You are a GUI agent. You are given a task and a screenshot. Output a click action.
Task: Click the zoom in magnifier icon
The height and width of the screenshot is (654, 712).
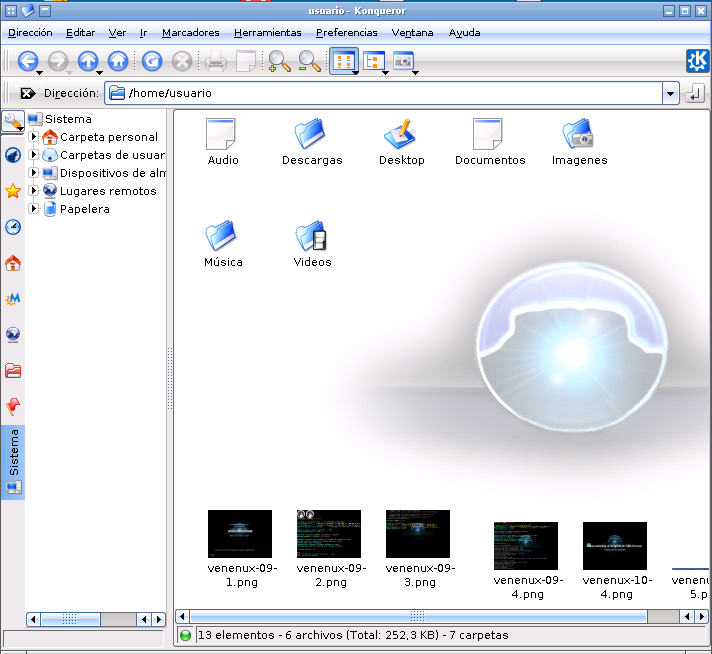(x=278, y=61)
